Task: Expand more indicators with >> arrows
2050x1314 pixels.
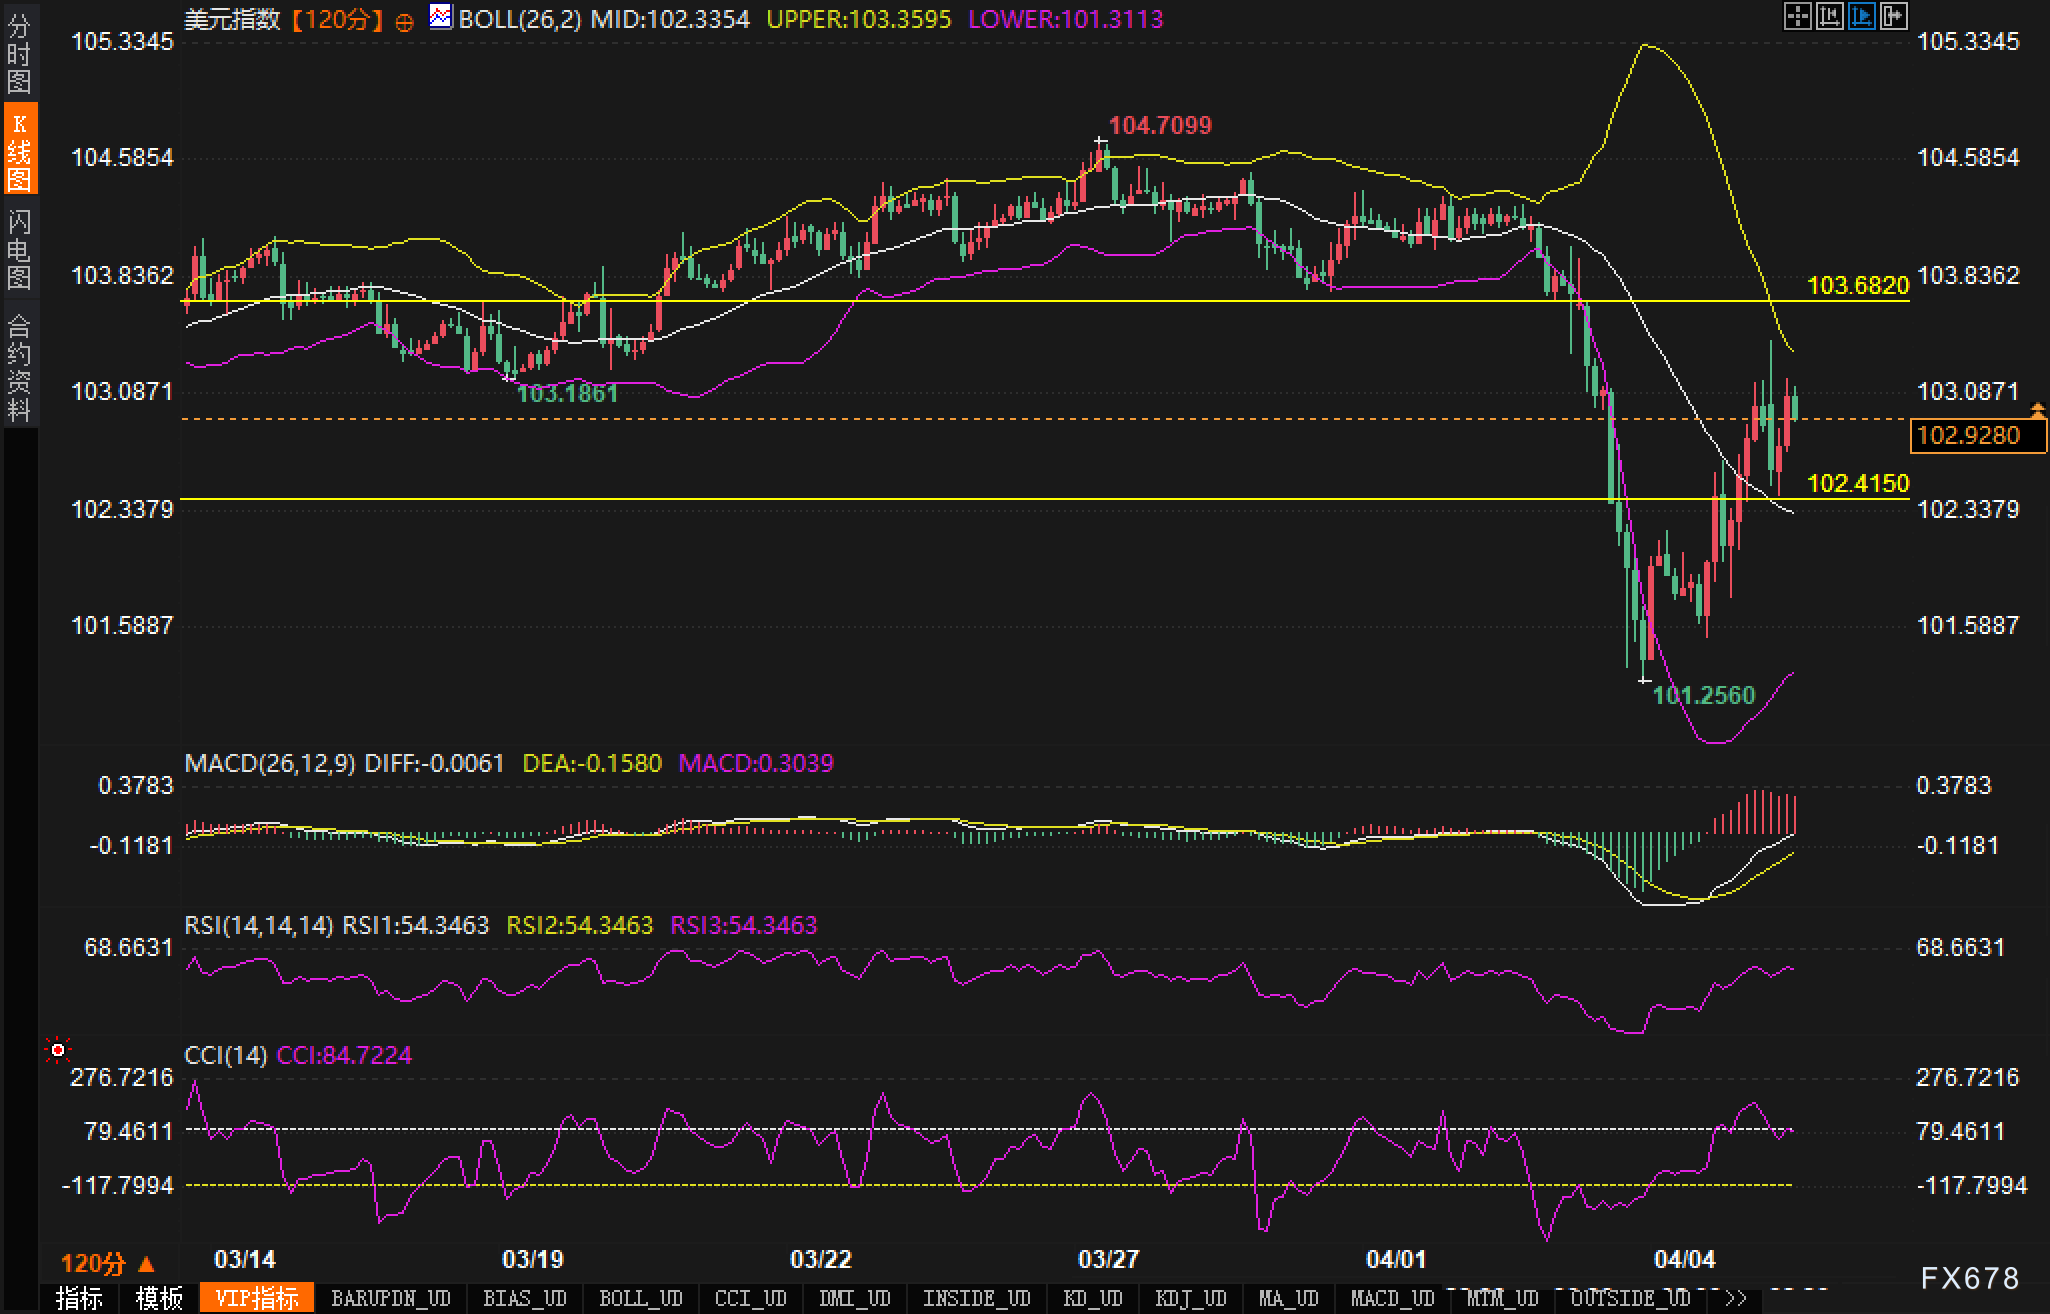Action: tap(1735, 1298)
